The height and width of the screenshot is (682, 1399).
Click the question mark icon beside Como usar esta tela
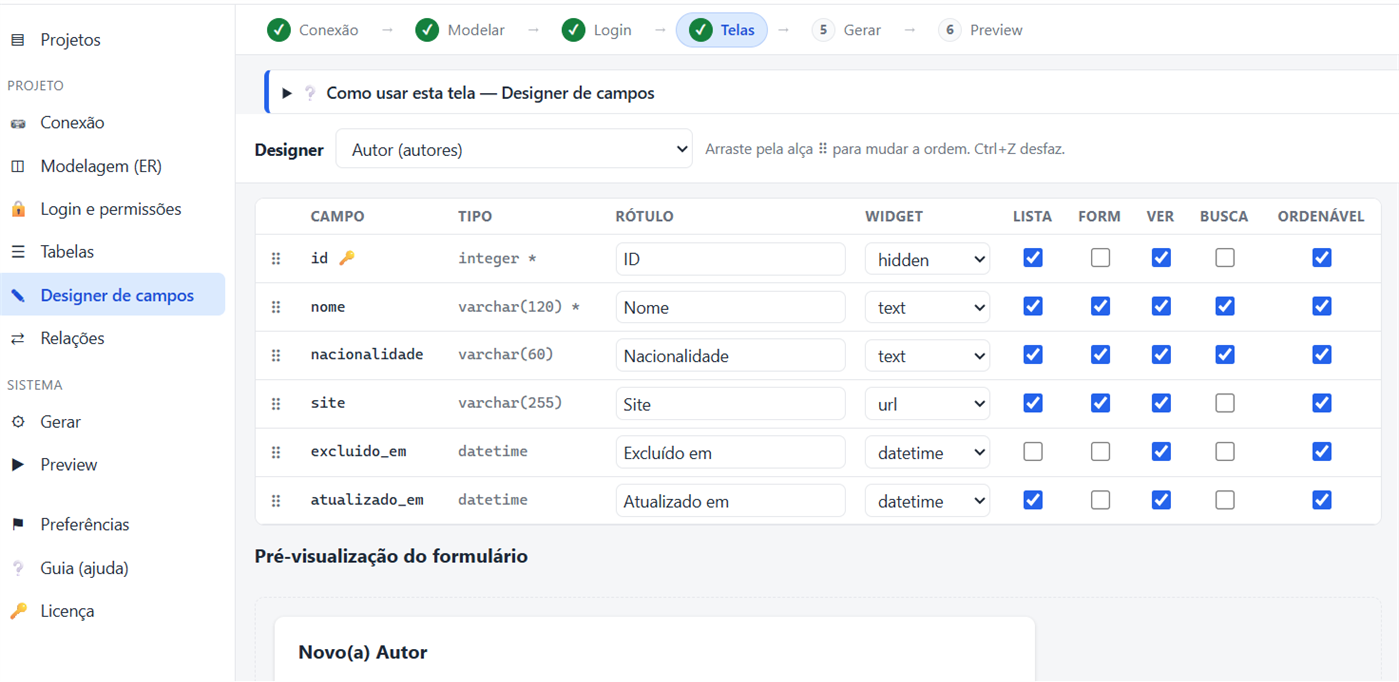[x=310, y=93]
